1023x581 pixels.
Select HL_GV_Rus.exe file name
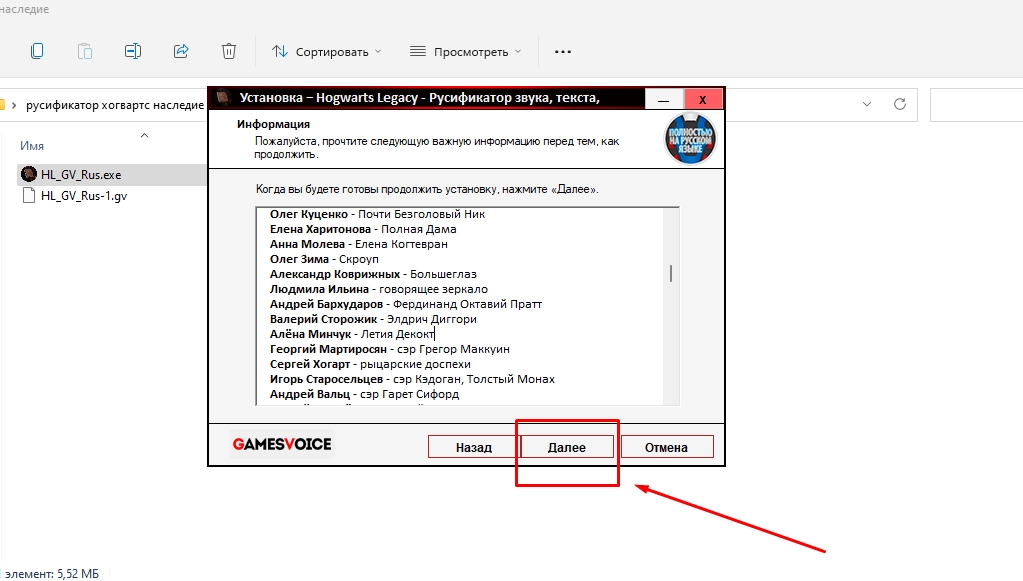(x=81, y=175)
